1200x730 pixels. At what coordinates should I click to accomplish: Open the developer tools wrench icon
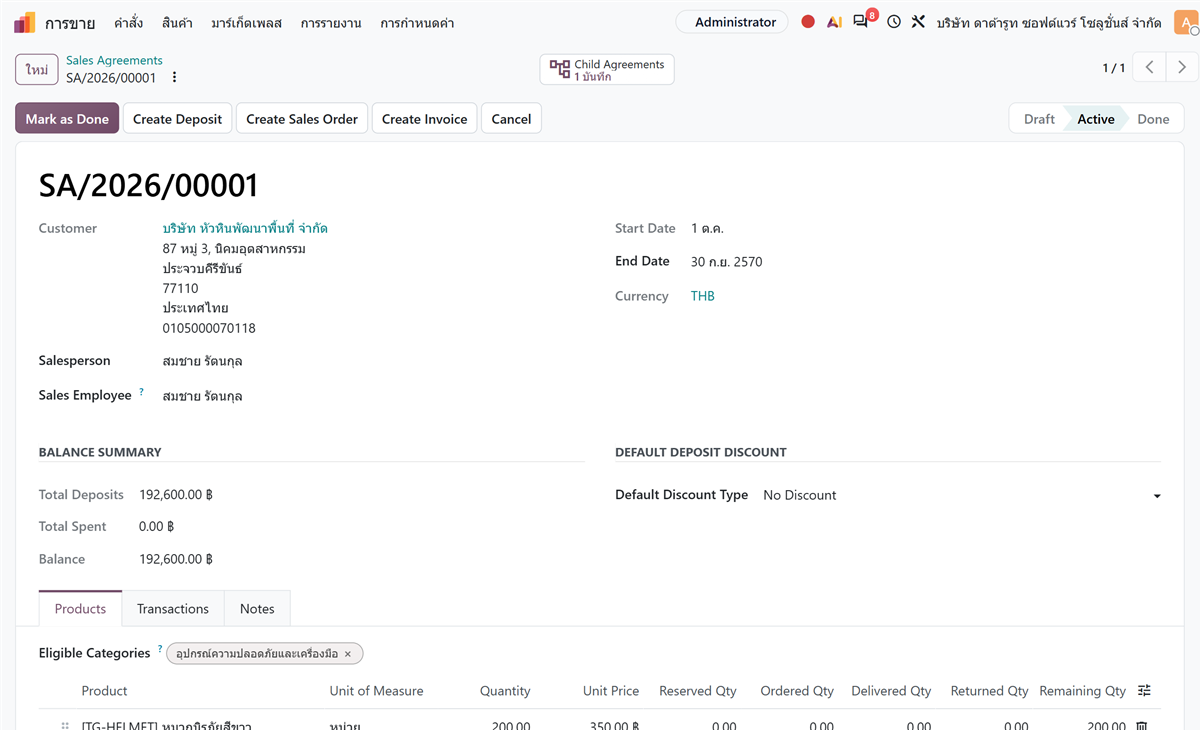[x=918, y=22]
